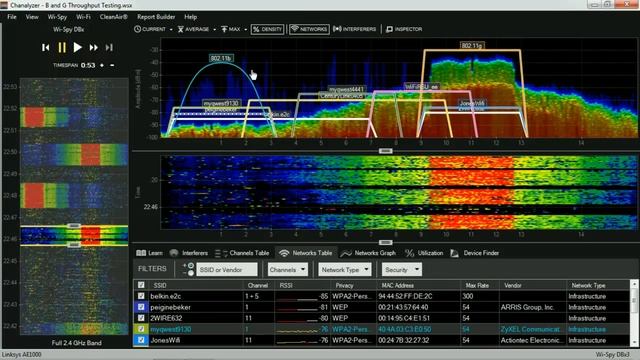Click the 802.11g overlay label

click(472, 45)
